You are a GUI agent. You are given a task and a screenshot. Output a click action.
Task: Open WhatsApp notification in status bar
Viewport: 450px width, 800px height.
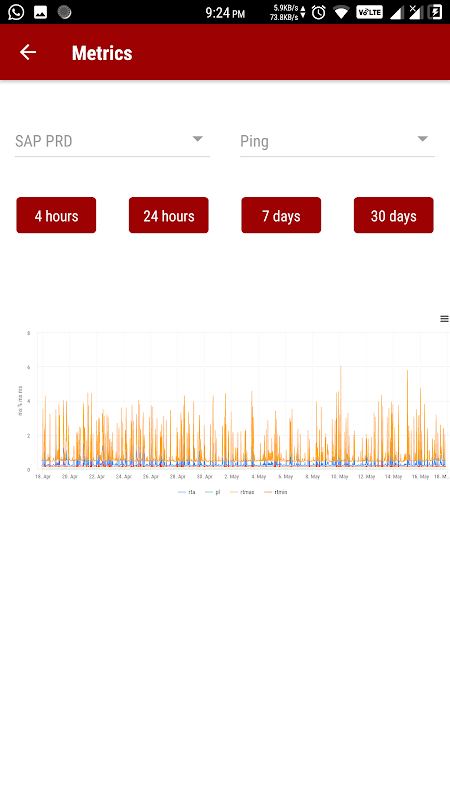(x=16, y=12)
